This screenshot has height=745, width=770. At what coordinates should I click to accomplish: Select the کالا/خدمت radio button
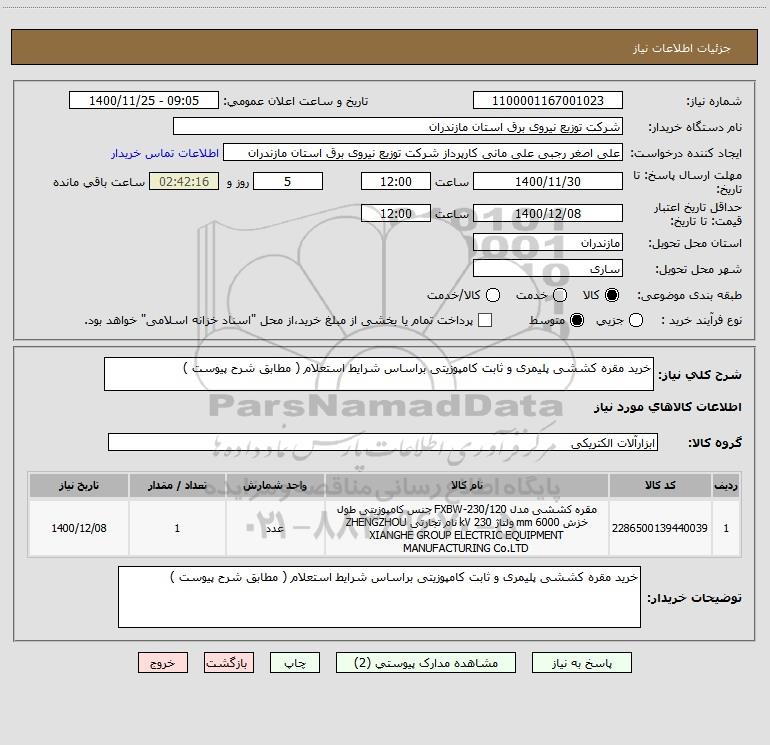(x=493, y=295)
